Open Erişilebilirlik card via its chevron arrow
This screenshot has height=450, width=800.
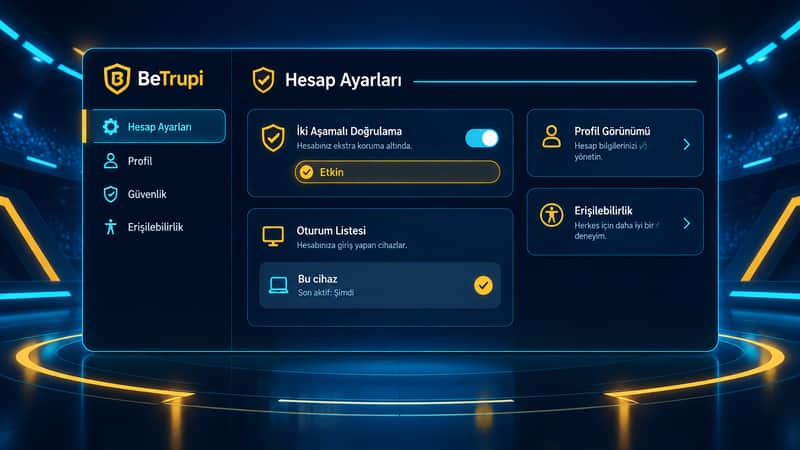pyautogui.click(x=687, y=223)
